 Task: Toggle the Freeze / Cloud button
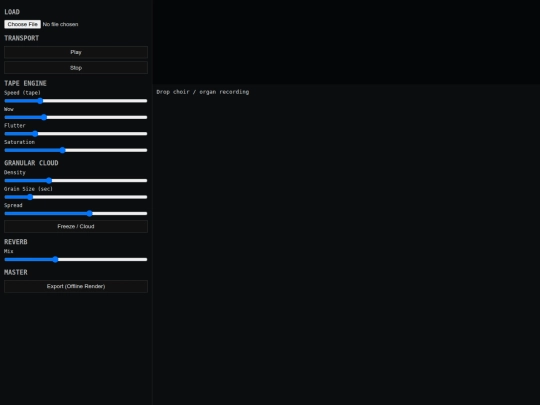76,227
